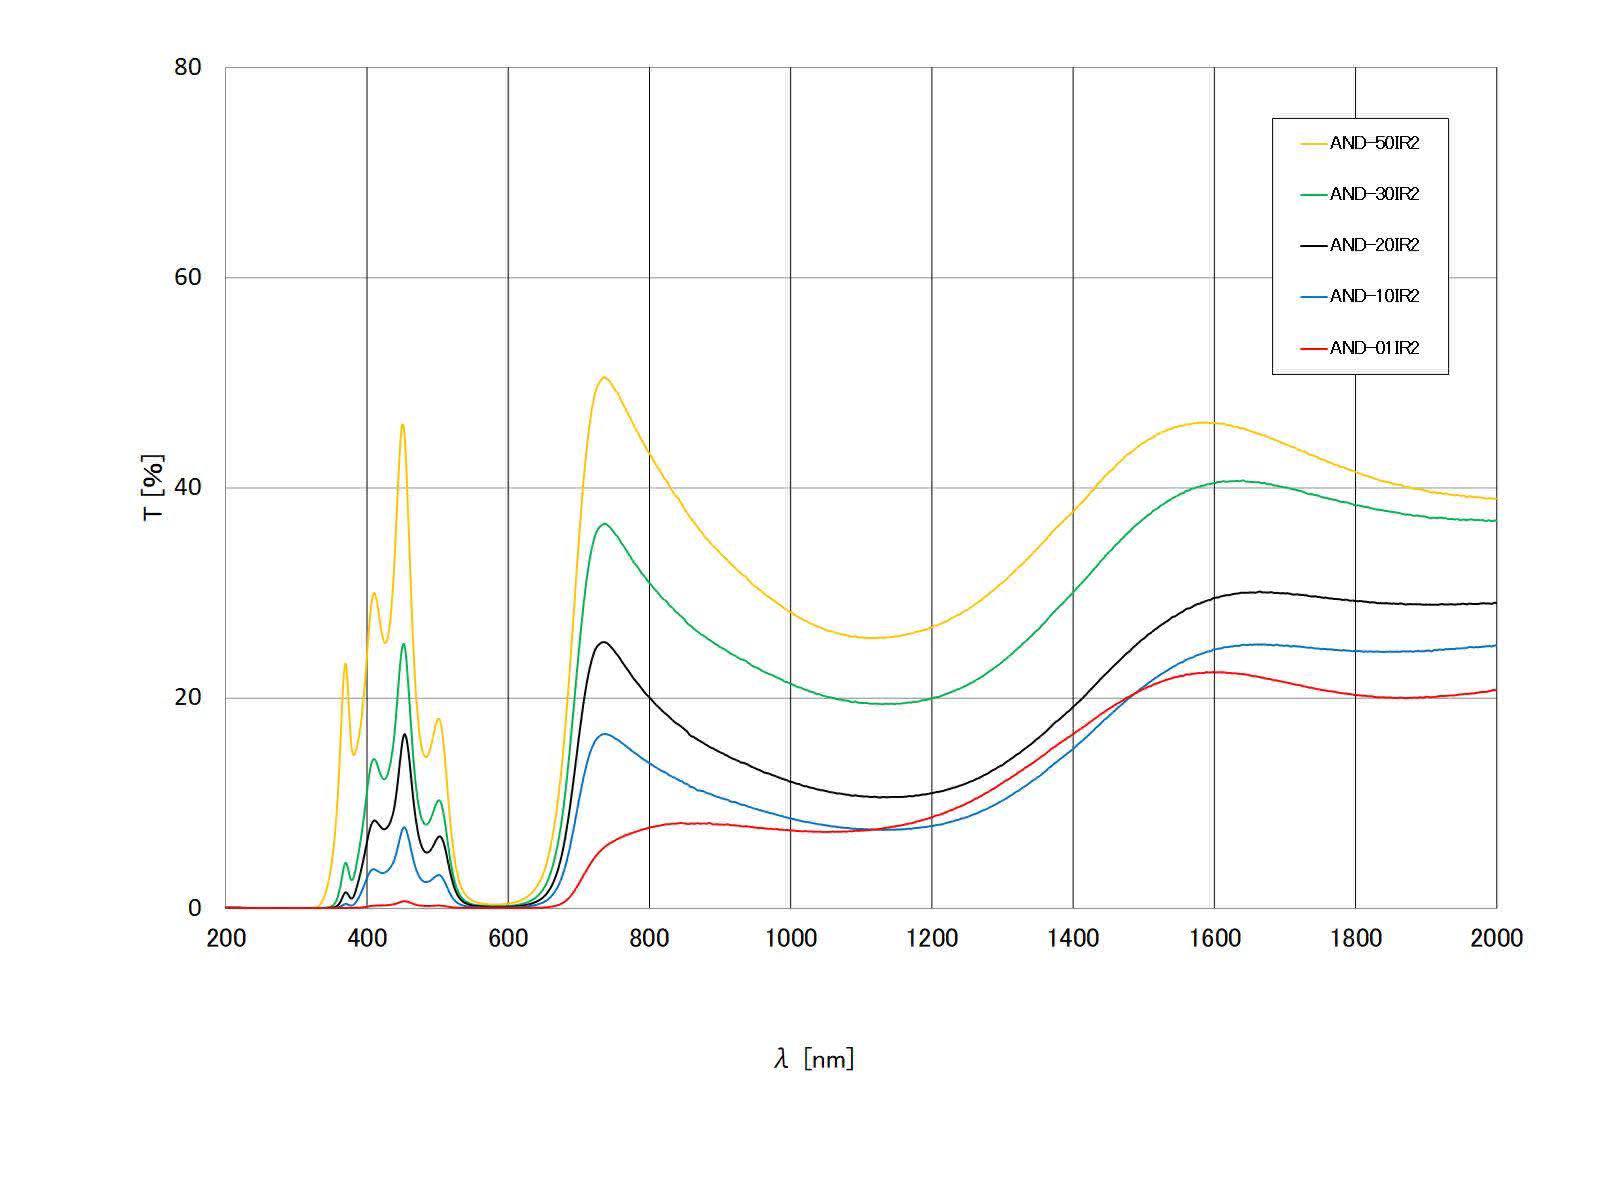Select the 2000 tick label on x-axis
Screen dimensions: 1600x1200
pyautogui.click(x=1496, y=938)
